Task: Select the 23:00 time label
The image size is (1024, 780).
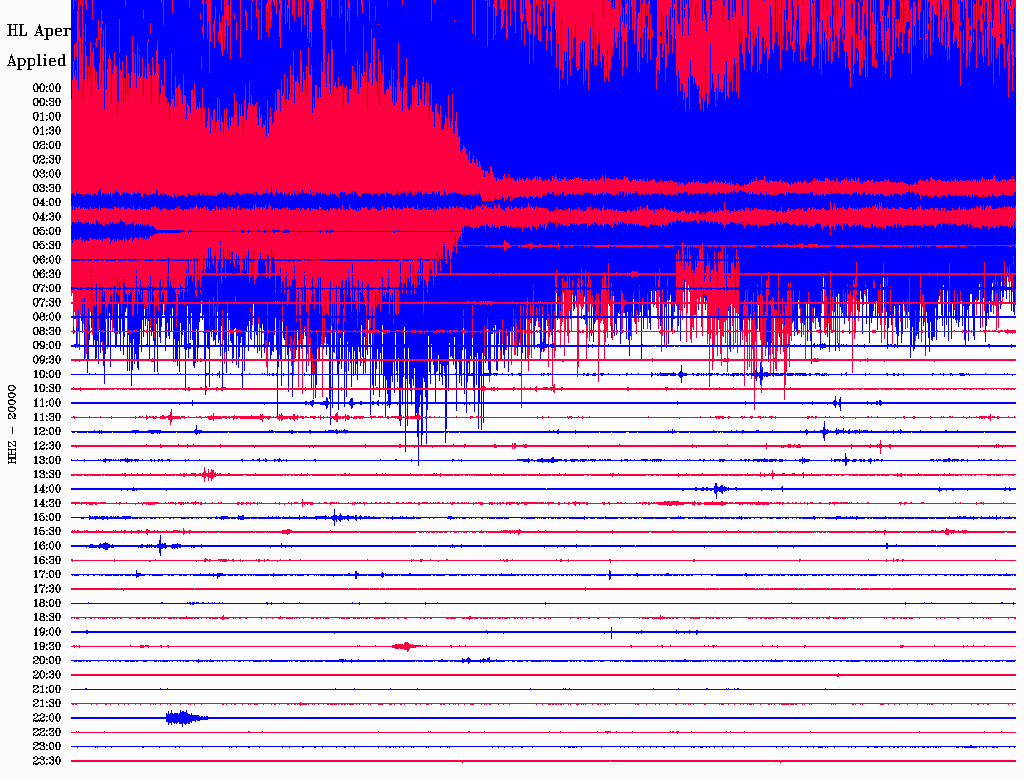Action: pyautogui.click(x=47, y=747)
